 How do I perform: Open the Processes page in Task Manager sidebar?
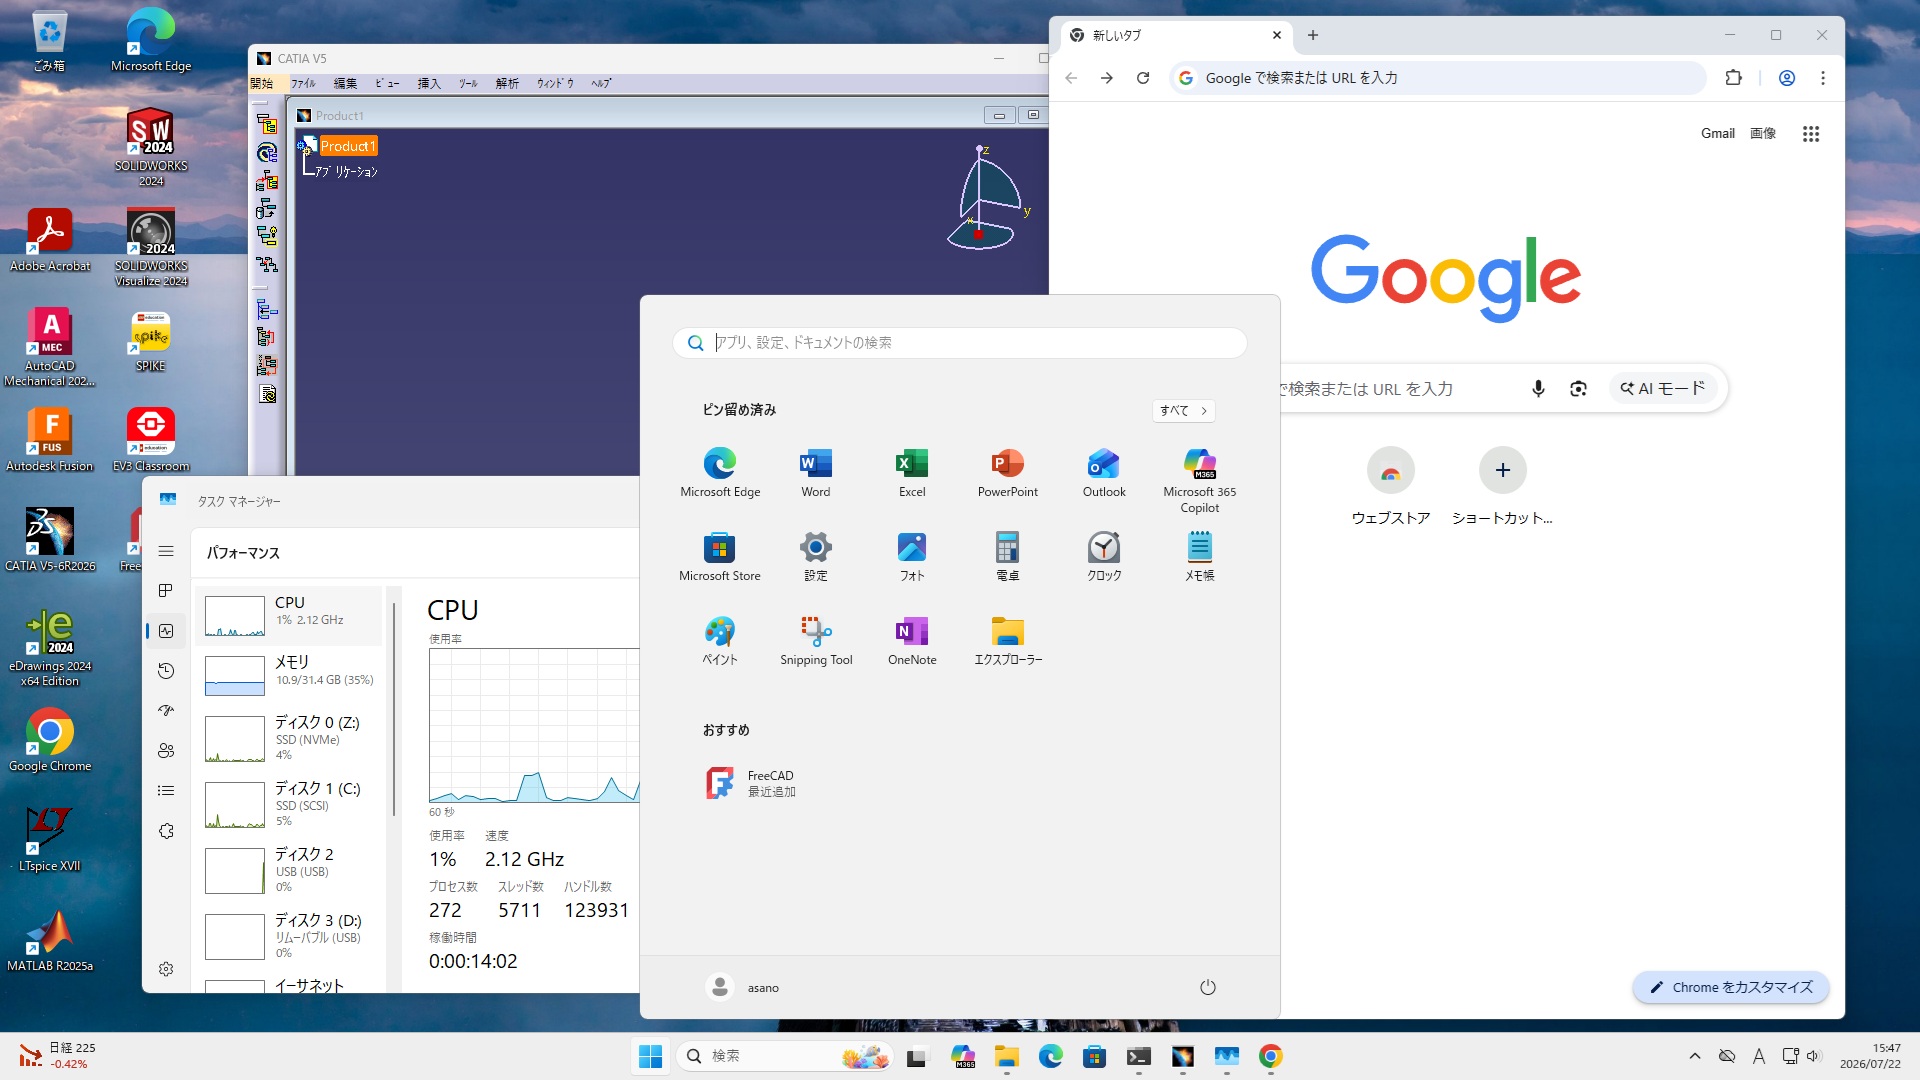click(166, 591)
